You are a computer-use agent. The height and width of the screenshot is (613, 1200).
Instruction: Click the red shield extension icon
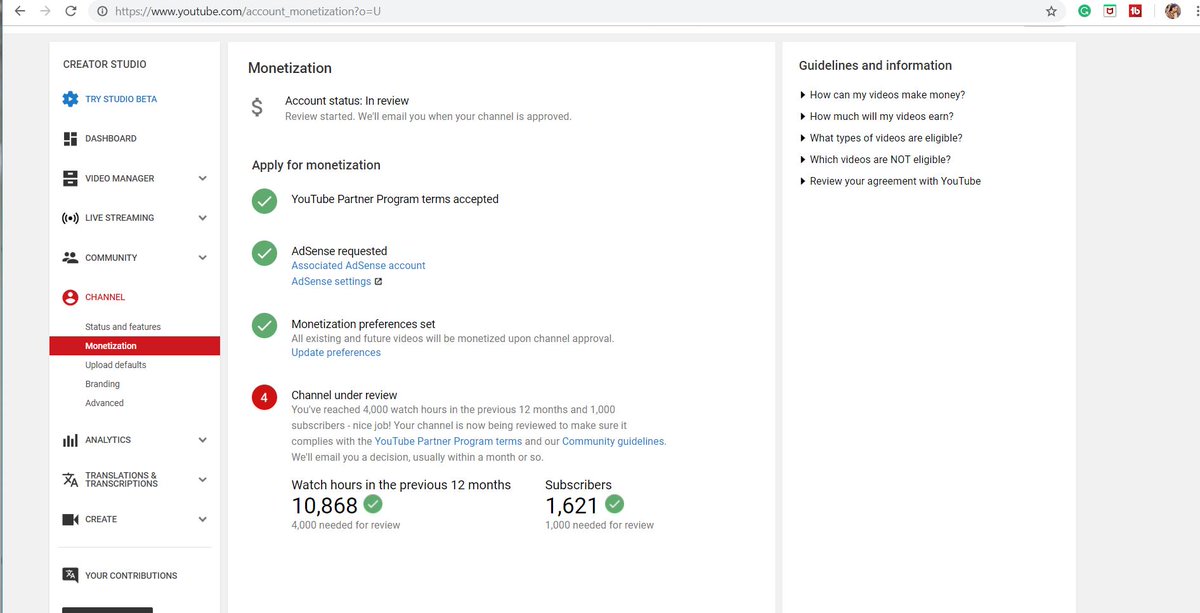[1109, 11]
